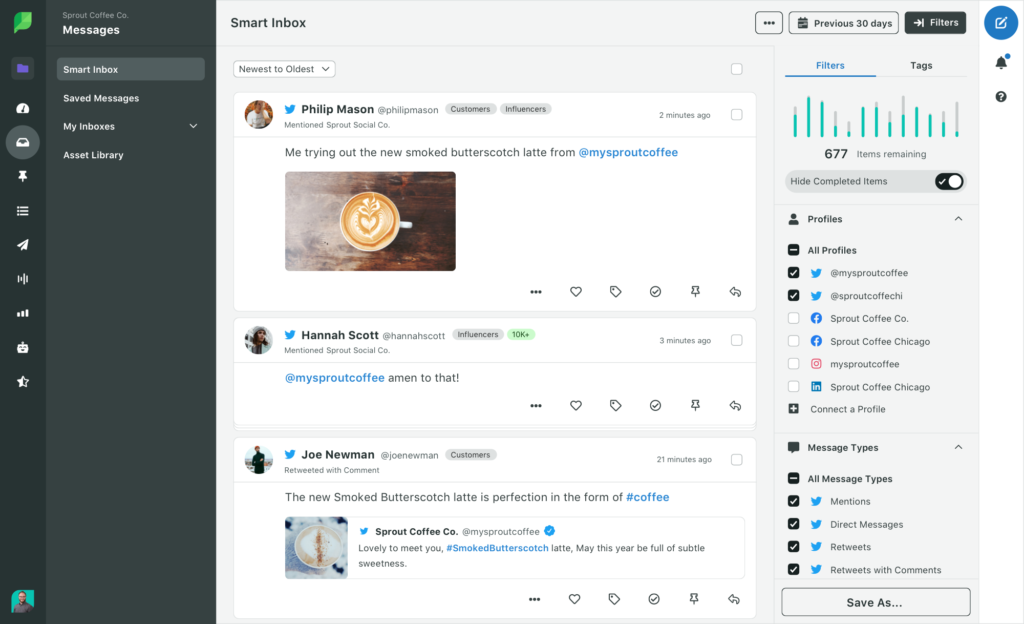Viewport: 1024px width, 624px height.
Task: Like Philip Mason's latte tweet
Action: coord(576,291)
